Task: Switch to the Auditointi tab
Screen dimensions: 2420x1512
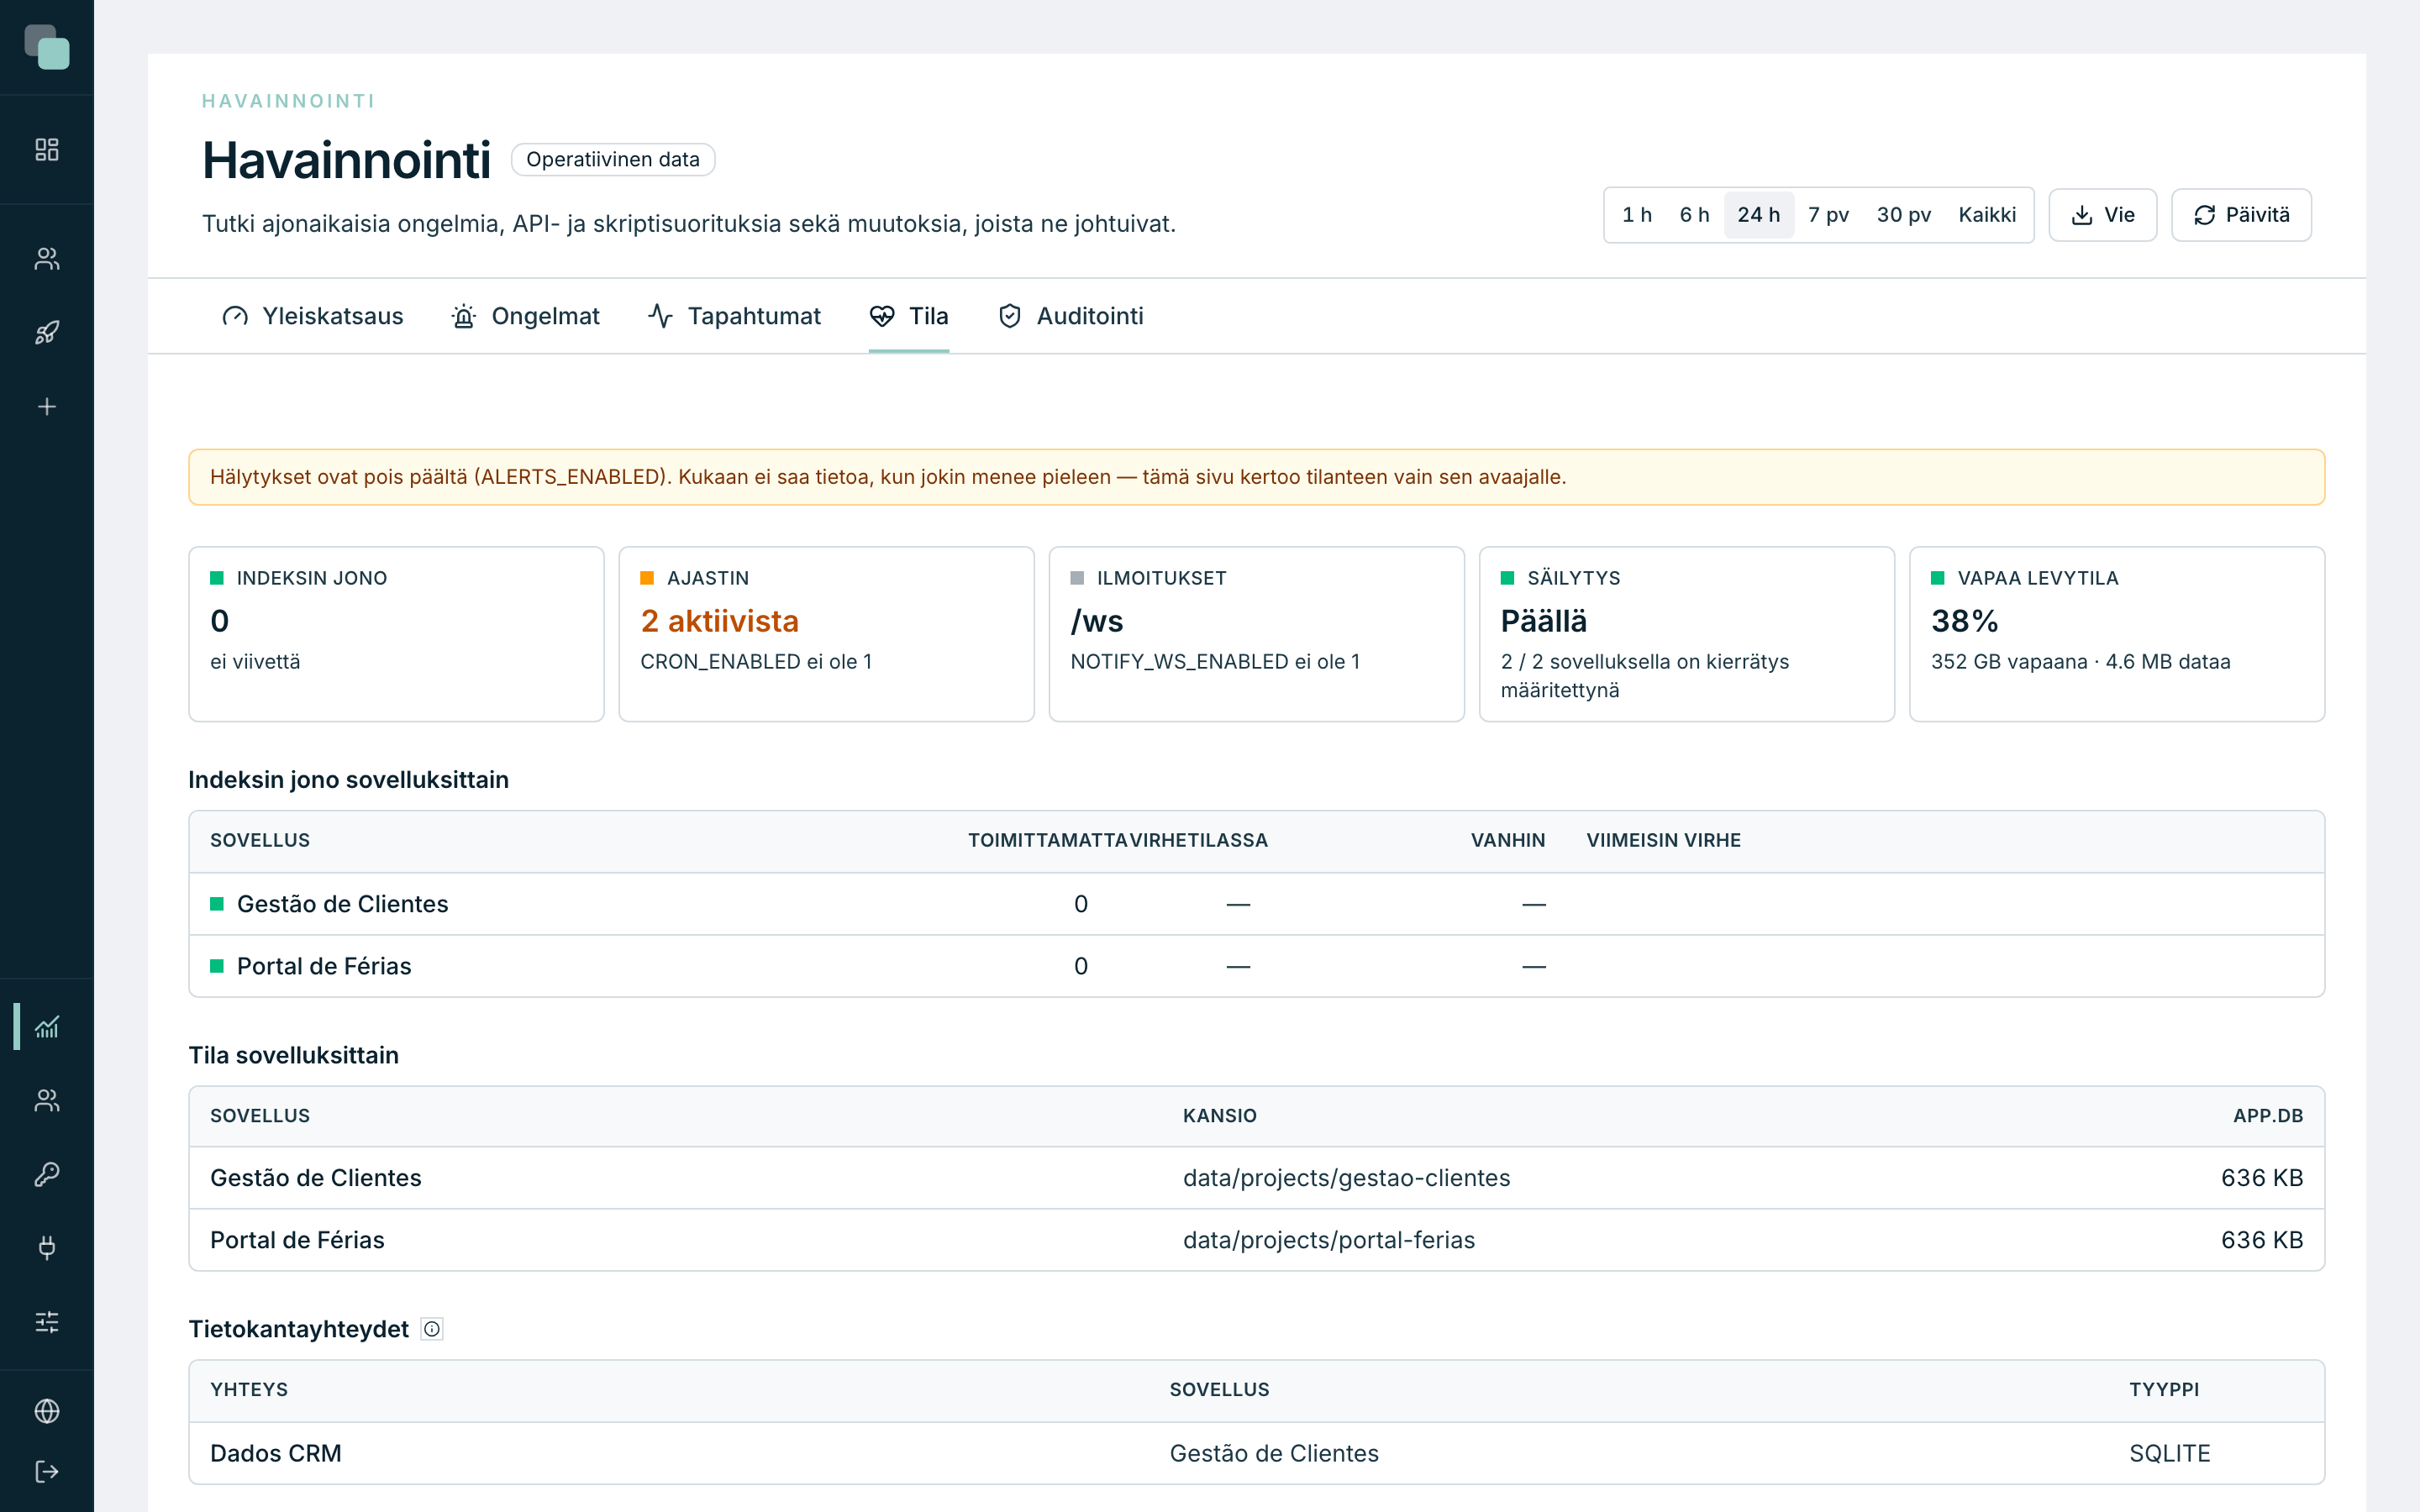Action: tap(1070, 316)
